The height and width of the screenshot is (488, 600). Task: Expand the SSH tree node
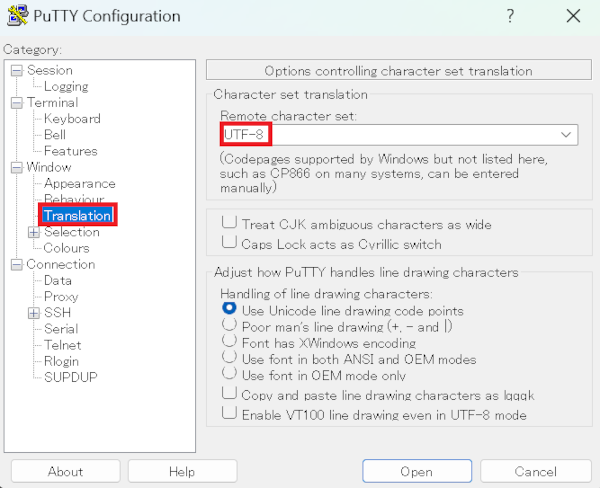pyautogui.click(x=33, y=313)
